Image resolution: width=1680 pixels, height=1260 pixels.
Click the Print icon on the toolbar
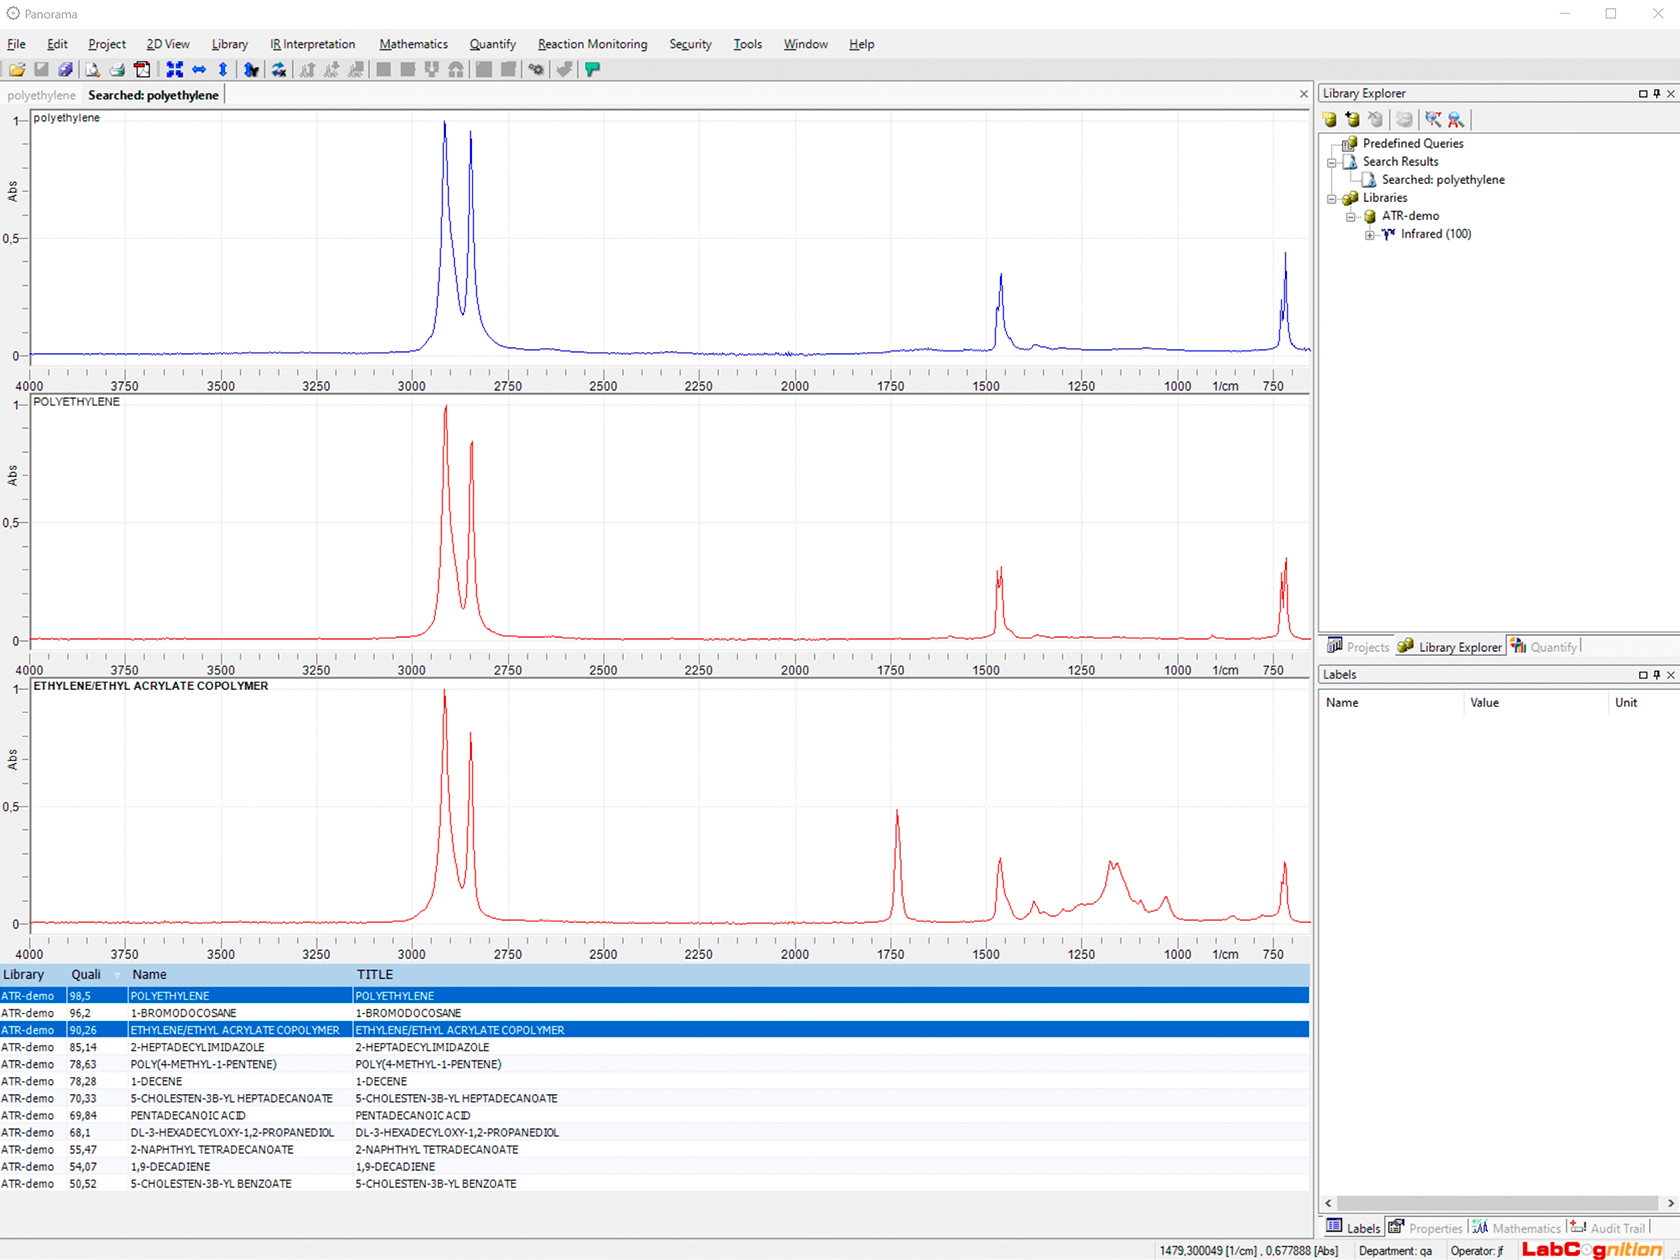point(117,69)
